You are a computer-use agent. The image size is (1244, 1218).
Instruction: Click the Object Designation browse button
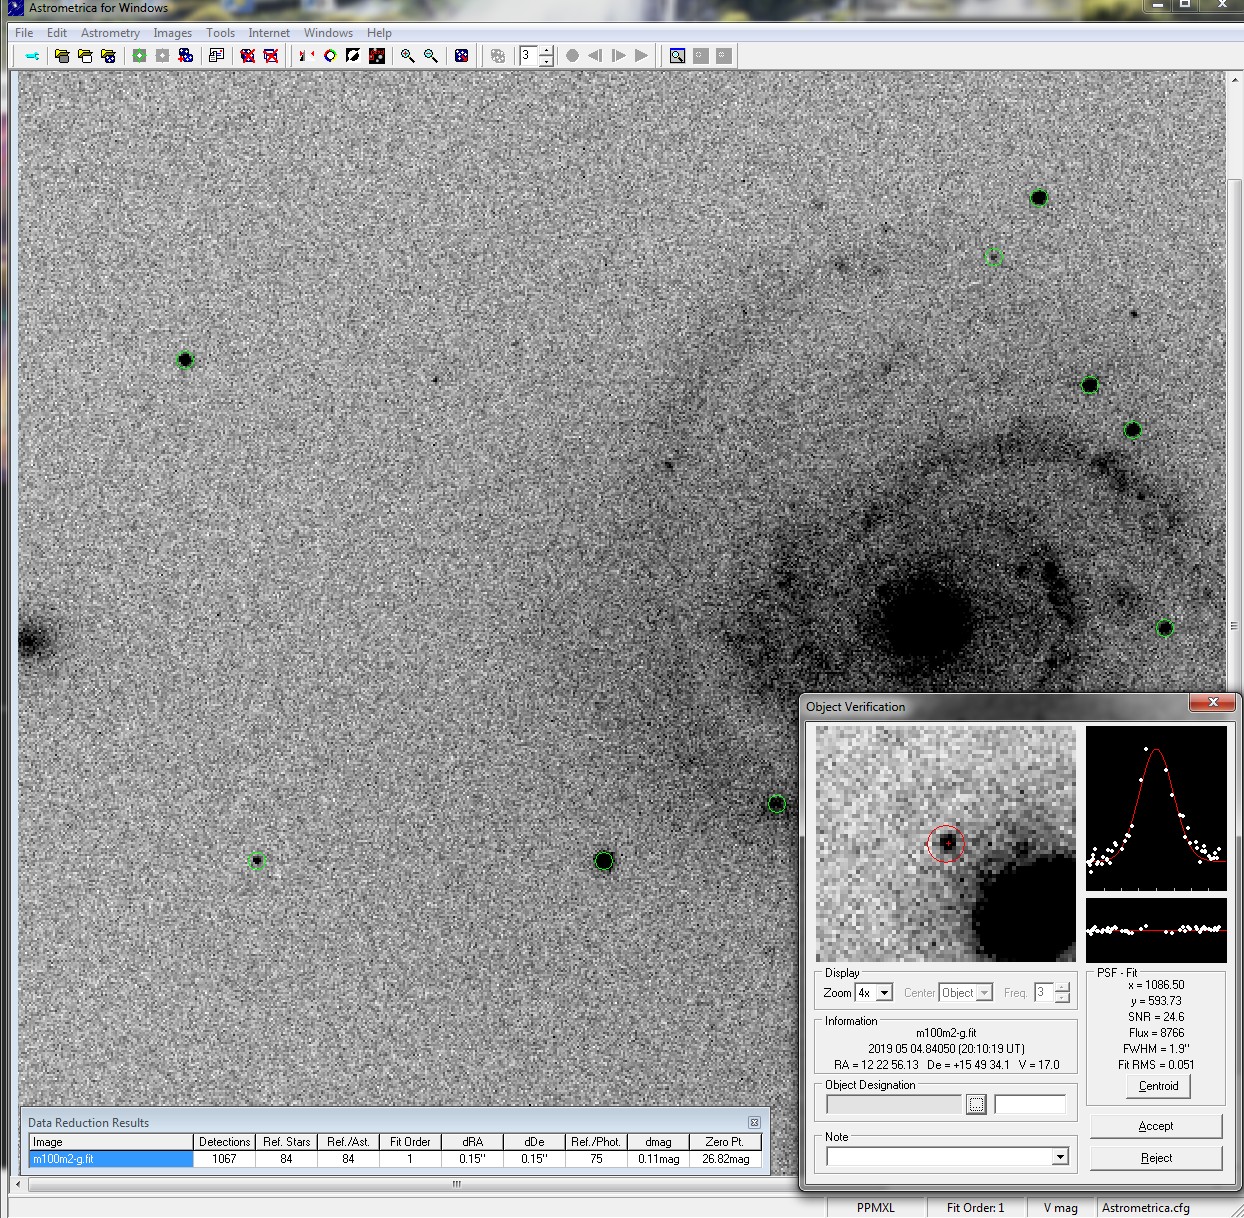976,1104
